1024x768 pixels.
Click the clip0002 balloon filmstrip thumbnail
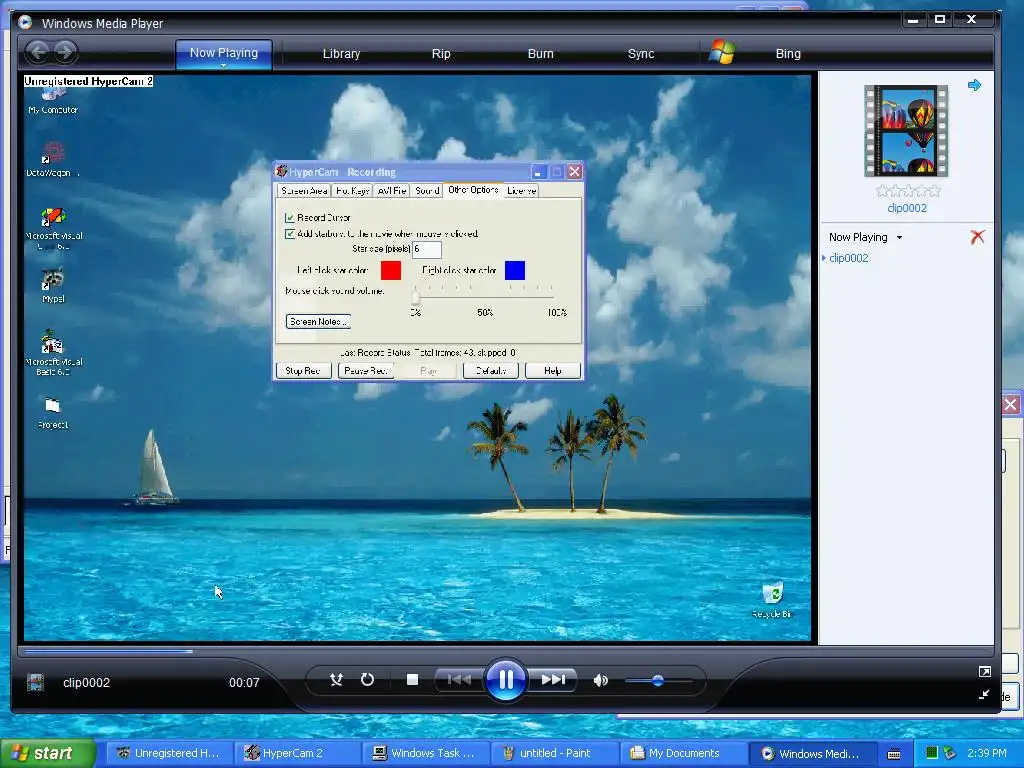906,131
